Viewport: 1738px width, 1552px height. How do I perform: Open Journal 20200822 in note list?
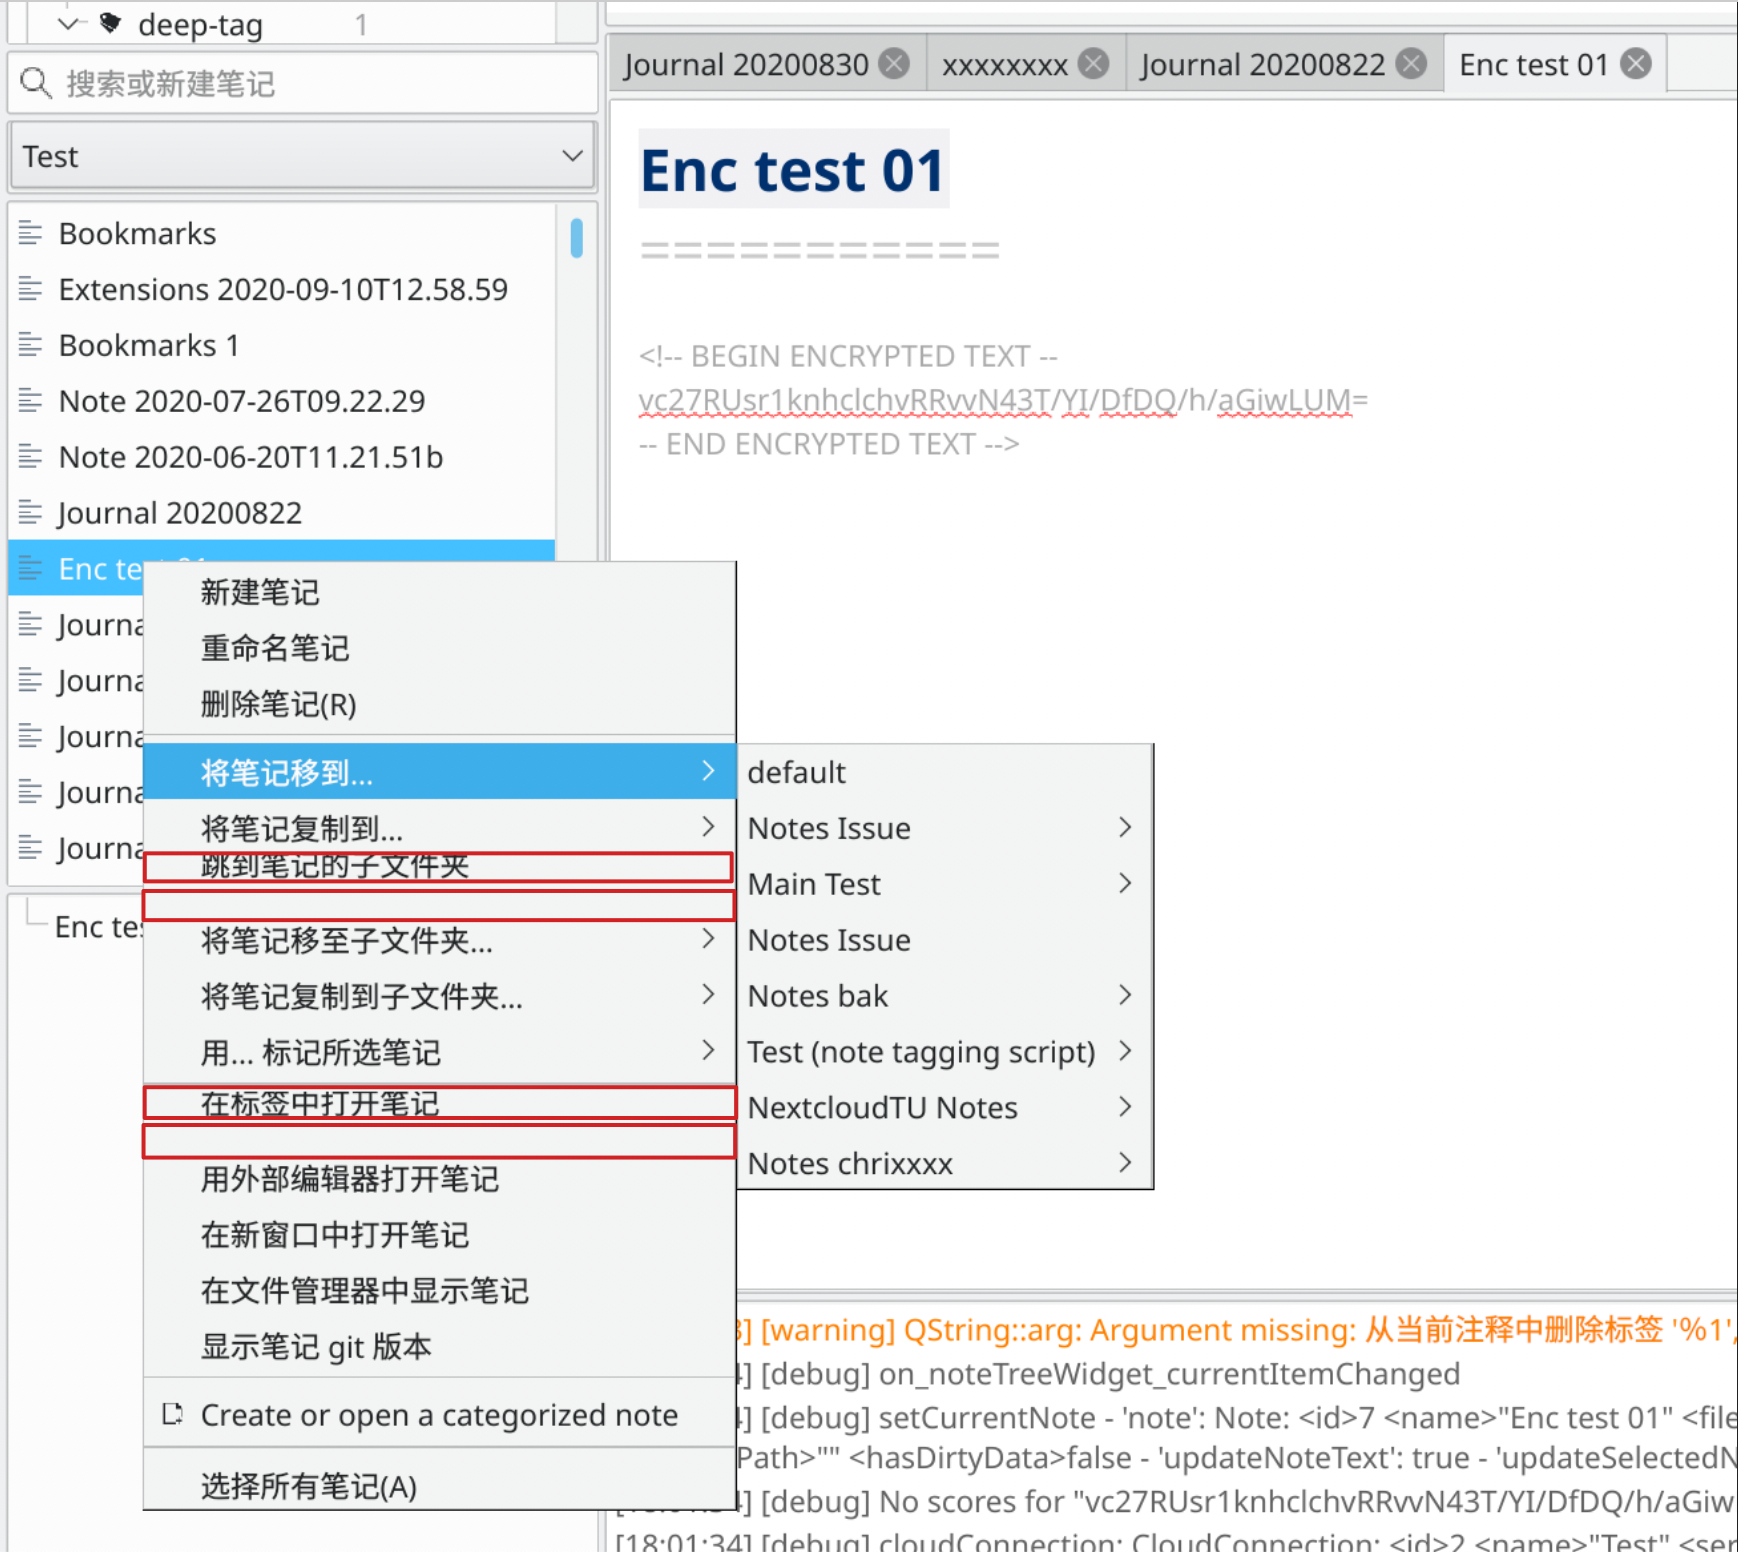click(282, 513)
